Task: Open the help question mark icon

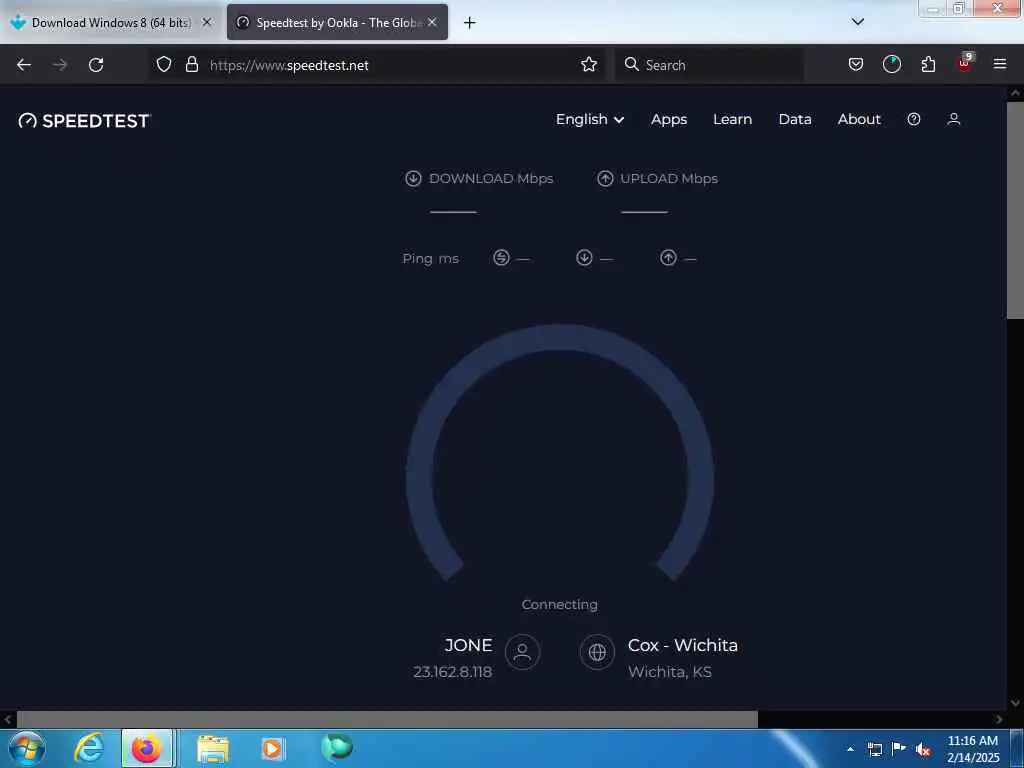Action: tap(914, 120)
